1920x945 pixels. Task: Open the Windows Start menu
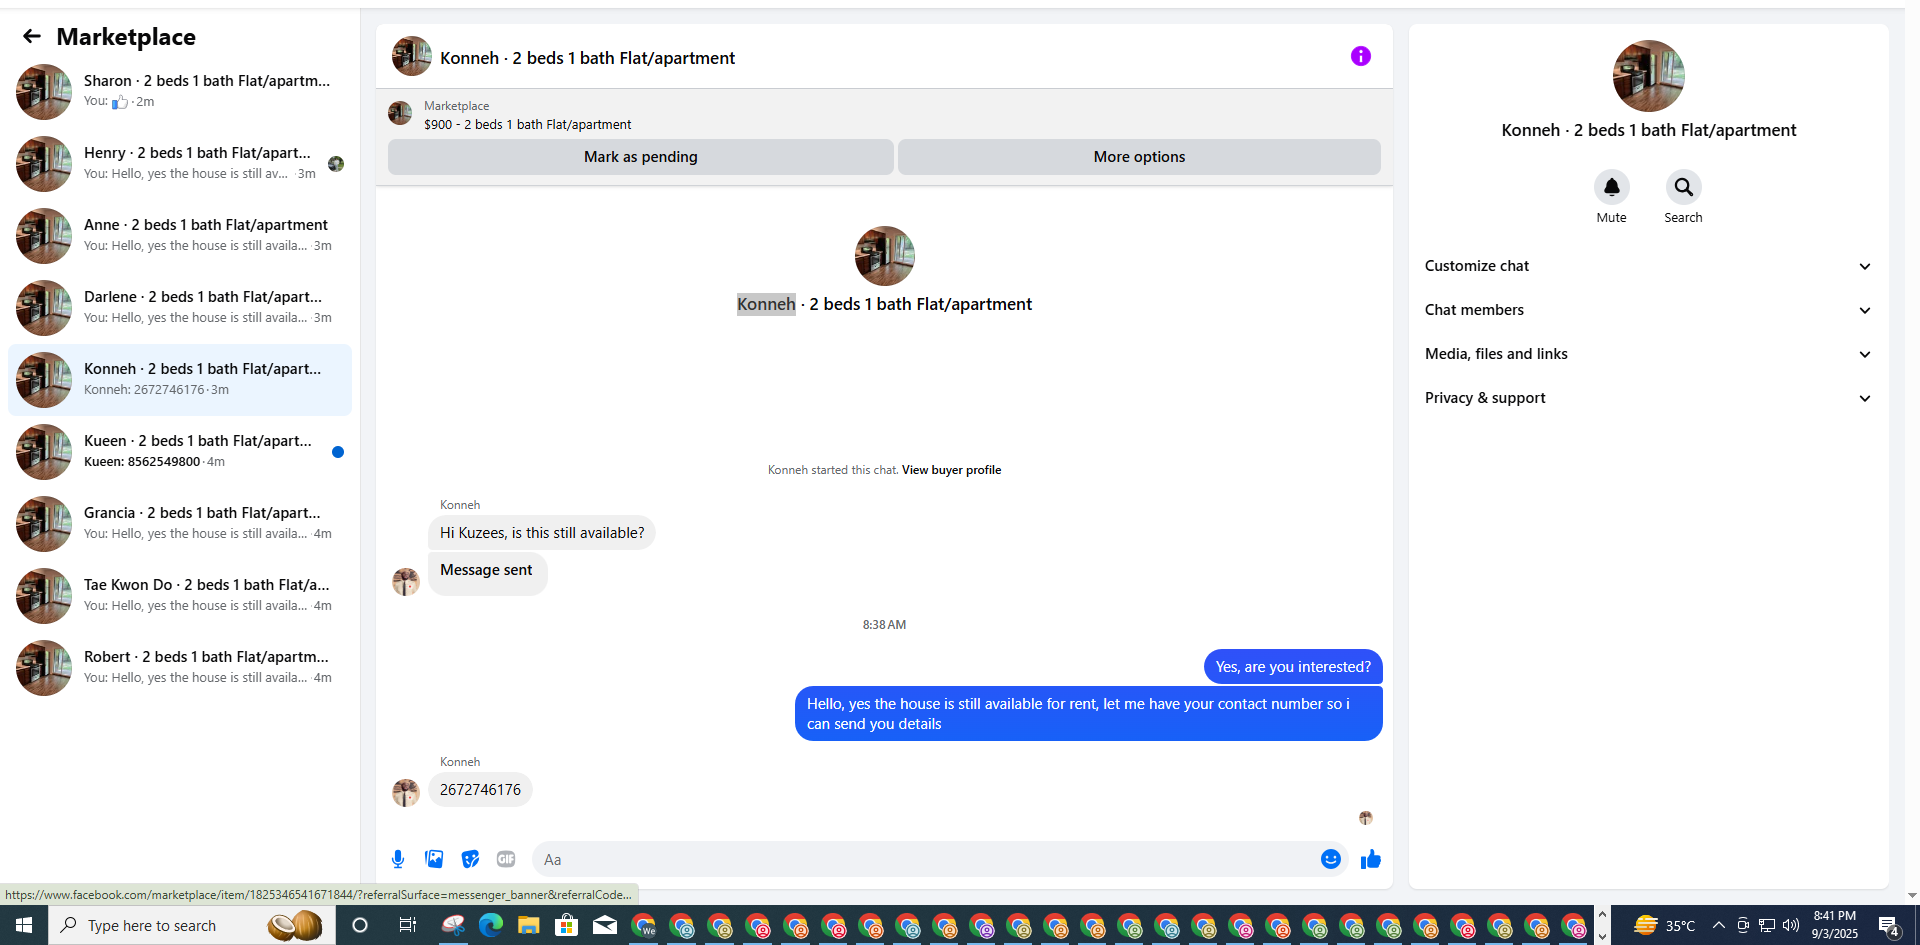(24, 925)
